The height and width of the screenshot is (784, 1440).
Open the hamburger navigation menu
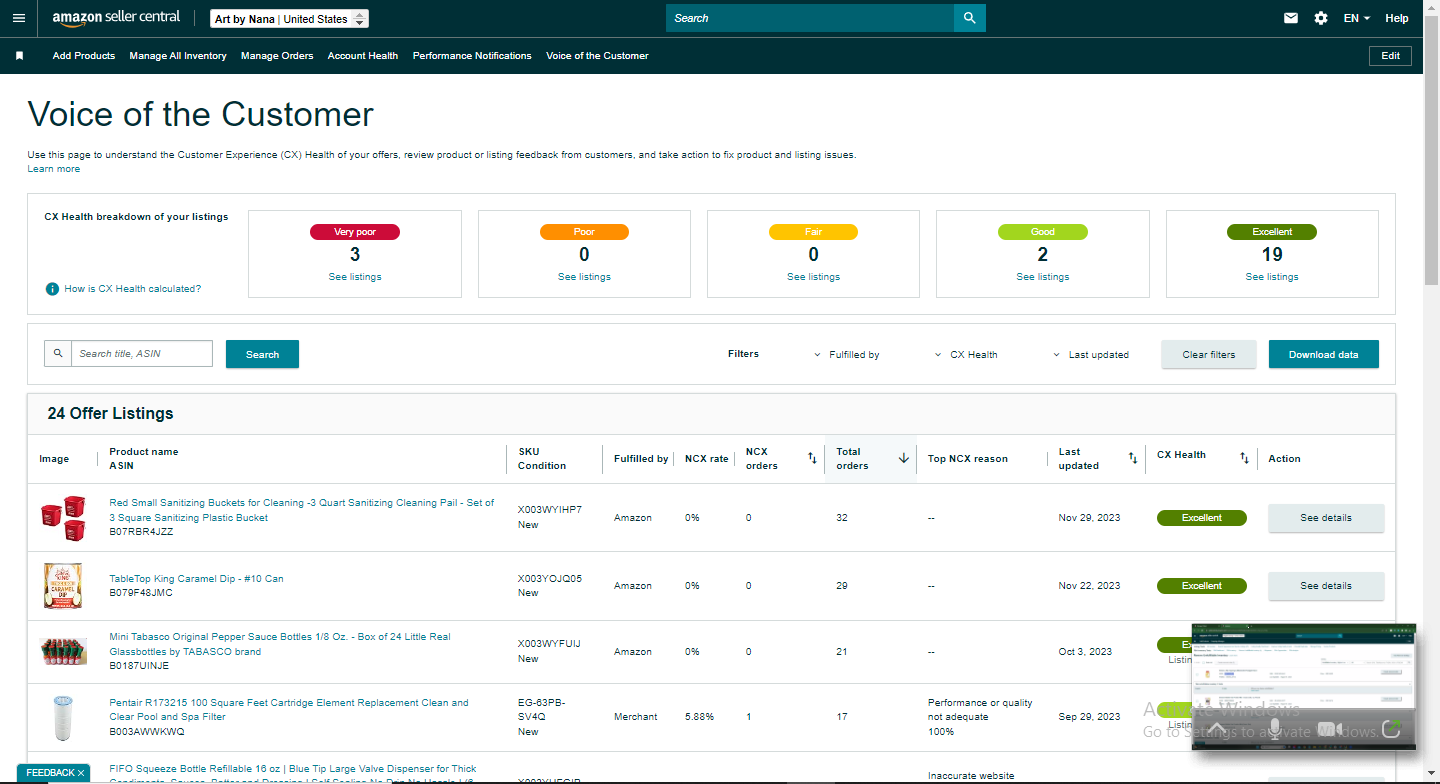pos(18,18)
